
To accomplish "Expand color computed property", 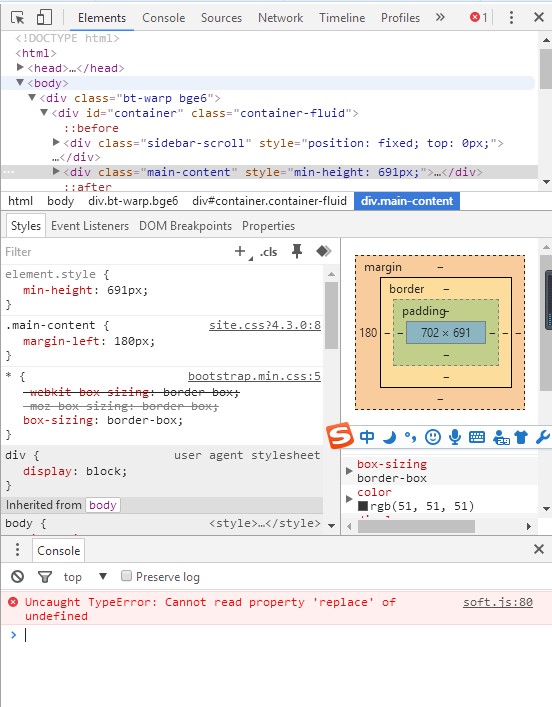I will click(349, 499).
